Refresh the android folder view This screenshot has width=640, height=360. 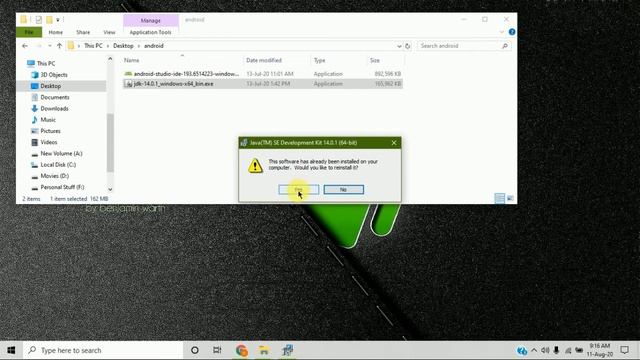pyautogui.click(x=407, y=46)
